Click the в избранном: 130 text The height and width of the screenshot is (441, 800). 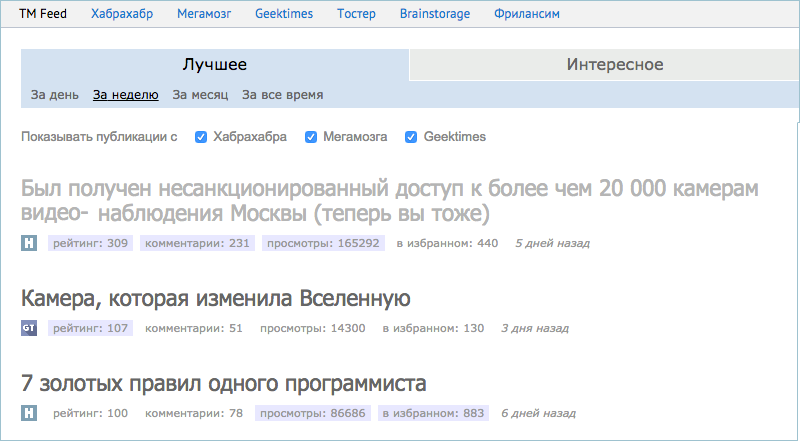coord(433,328)
